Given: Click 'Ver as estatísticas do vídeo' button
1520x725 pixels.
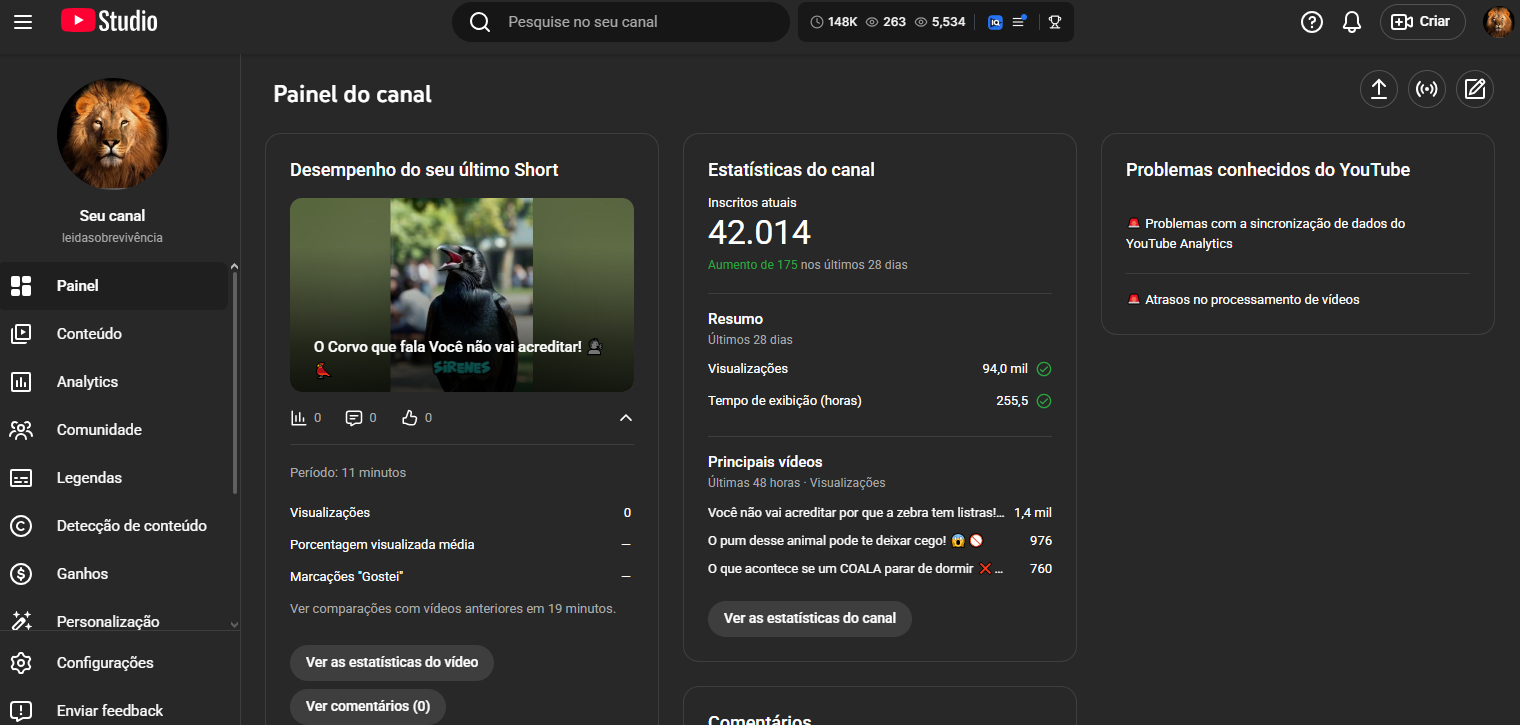Looking at the screenshot, I should coord(392,663).
